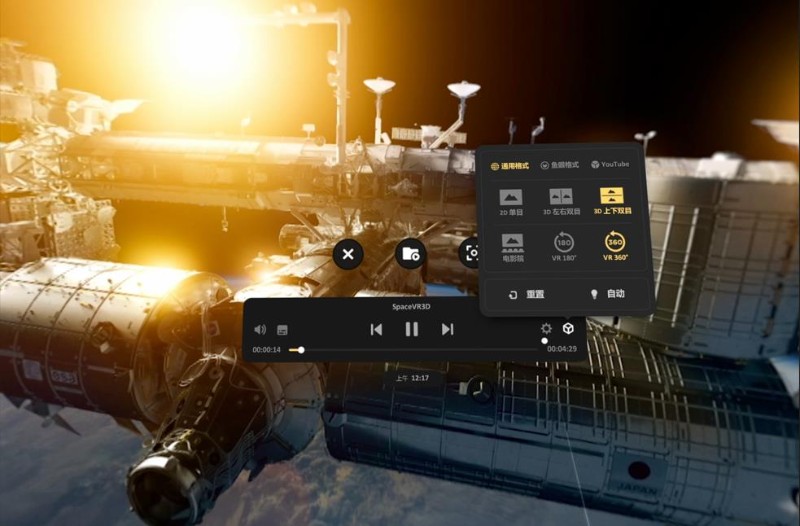Open the video folder browser icon
800x526 pixels.
411,254
